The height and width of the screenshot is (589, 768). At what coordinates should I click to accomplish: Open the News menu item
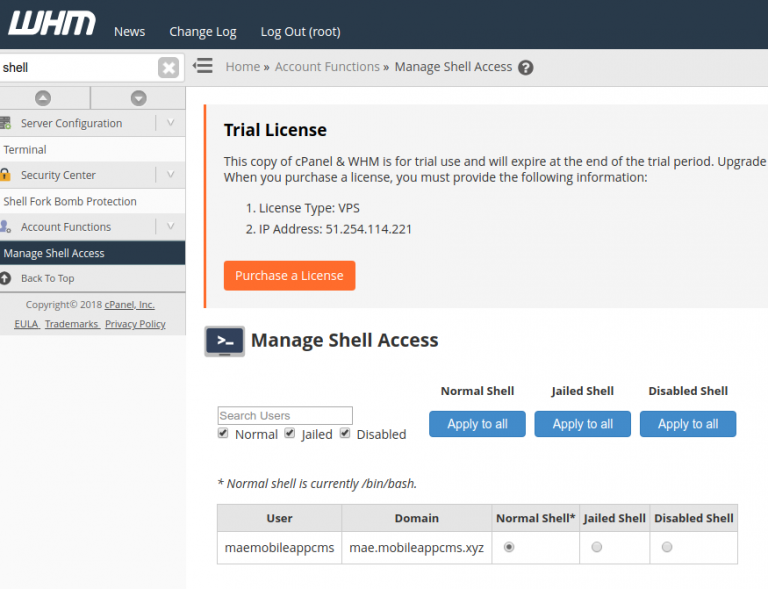pos(129,31)
